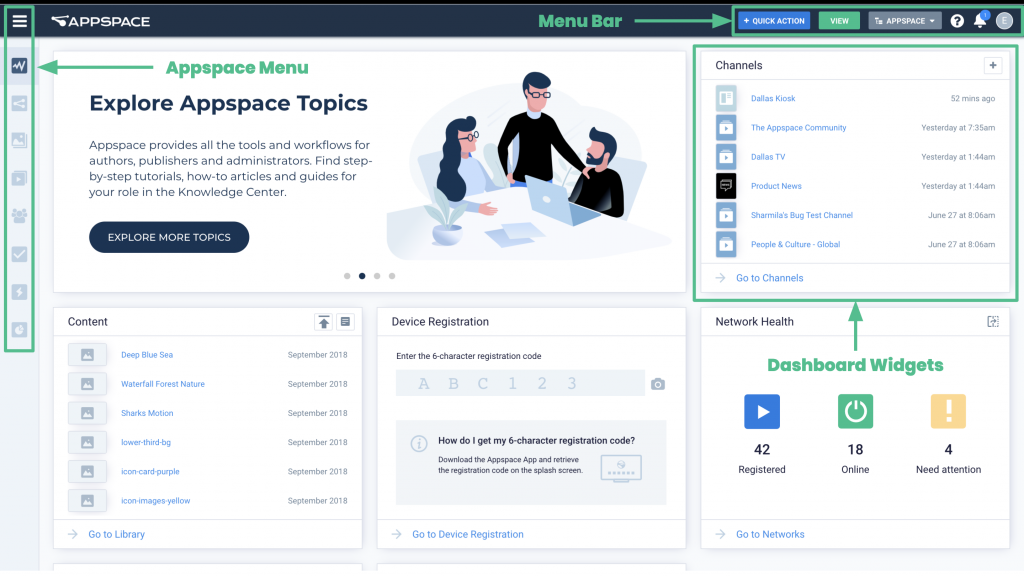Click the Dallas Kiosk channel icon
Screen dimensions: 1024x576
pos(726,99)
